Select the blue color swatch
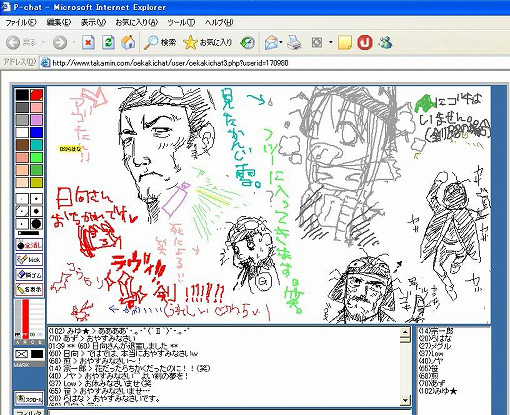Viewport: 510px width, 415px height. (x=37, y=132)
